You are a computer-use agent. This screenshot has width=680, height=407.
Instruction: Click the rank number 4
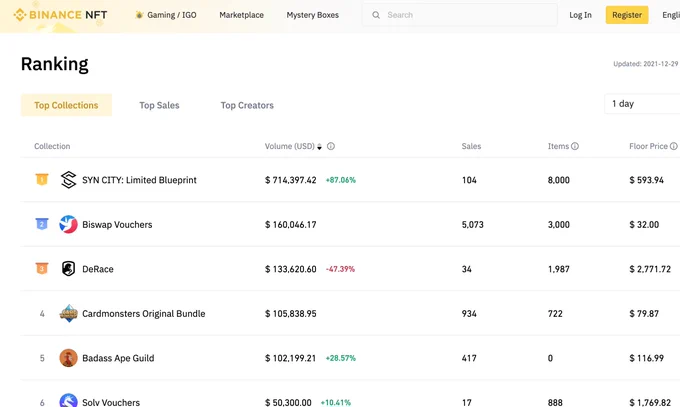pos(42,313)
